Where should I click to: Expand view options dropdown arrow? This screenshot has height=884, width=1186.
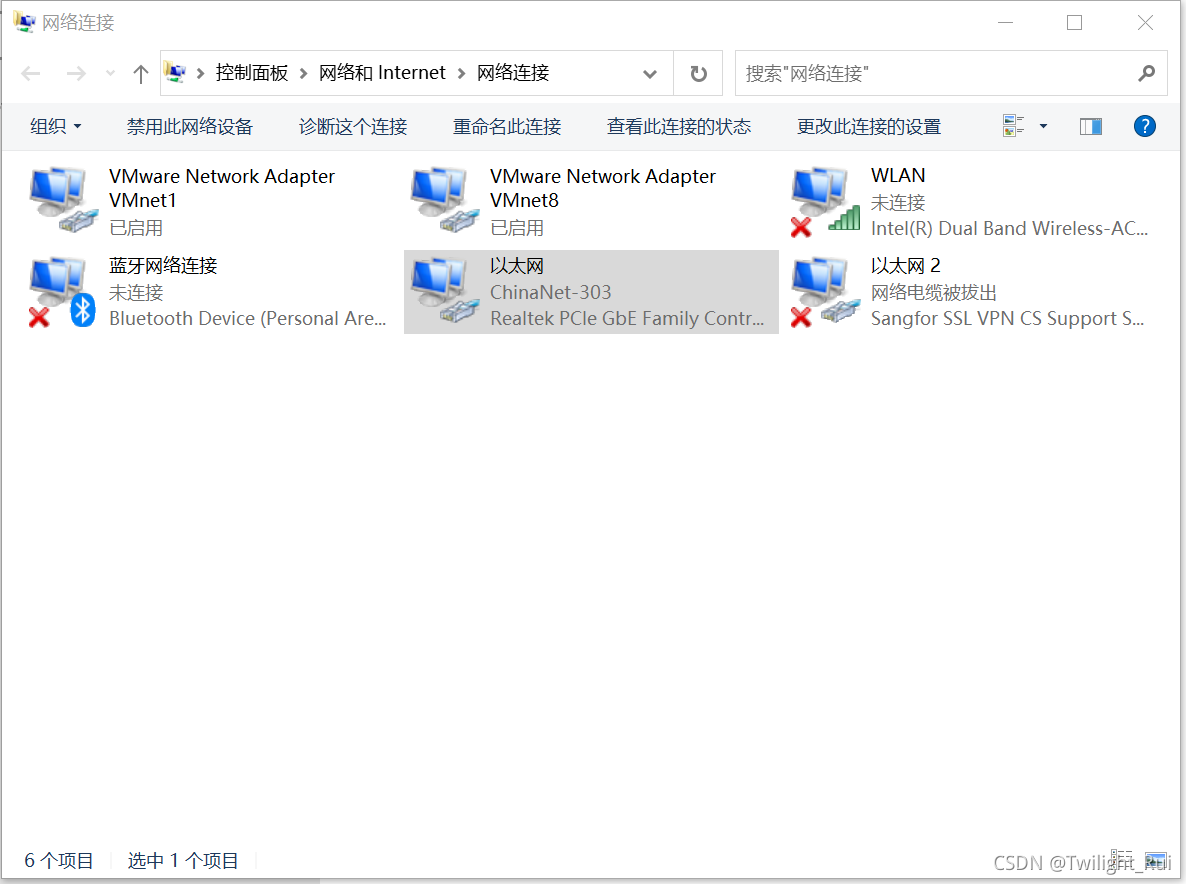[x=1043, y=126]
